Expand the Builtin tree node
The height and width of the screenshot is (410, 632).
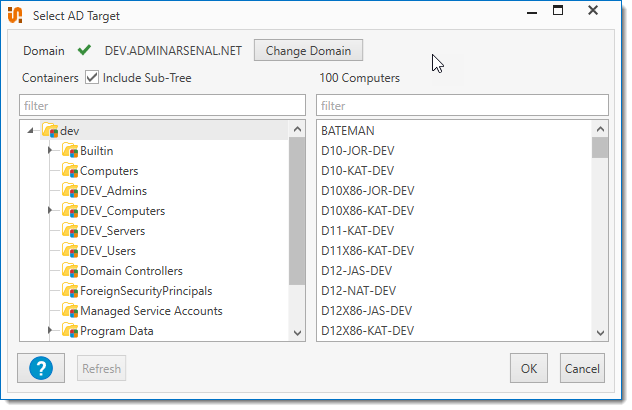[50, 151]
